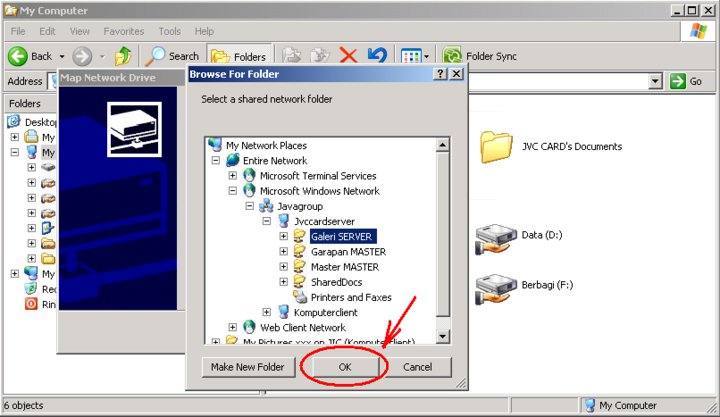Image resolution: width=720 pixels, height=417 pixels.
Task: Expand the Galeri SERVER share
Action: click(283, 236)
